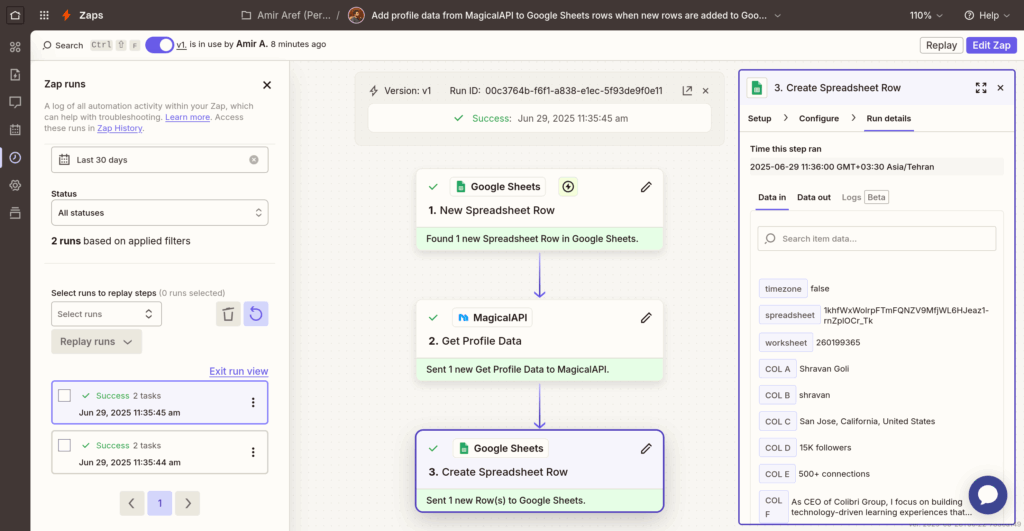This screenshot has width=1024, height=531.
Task: Open the sidebar versions stack icon
Action: 15,213
